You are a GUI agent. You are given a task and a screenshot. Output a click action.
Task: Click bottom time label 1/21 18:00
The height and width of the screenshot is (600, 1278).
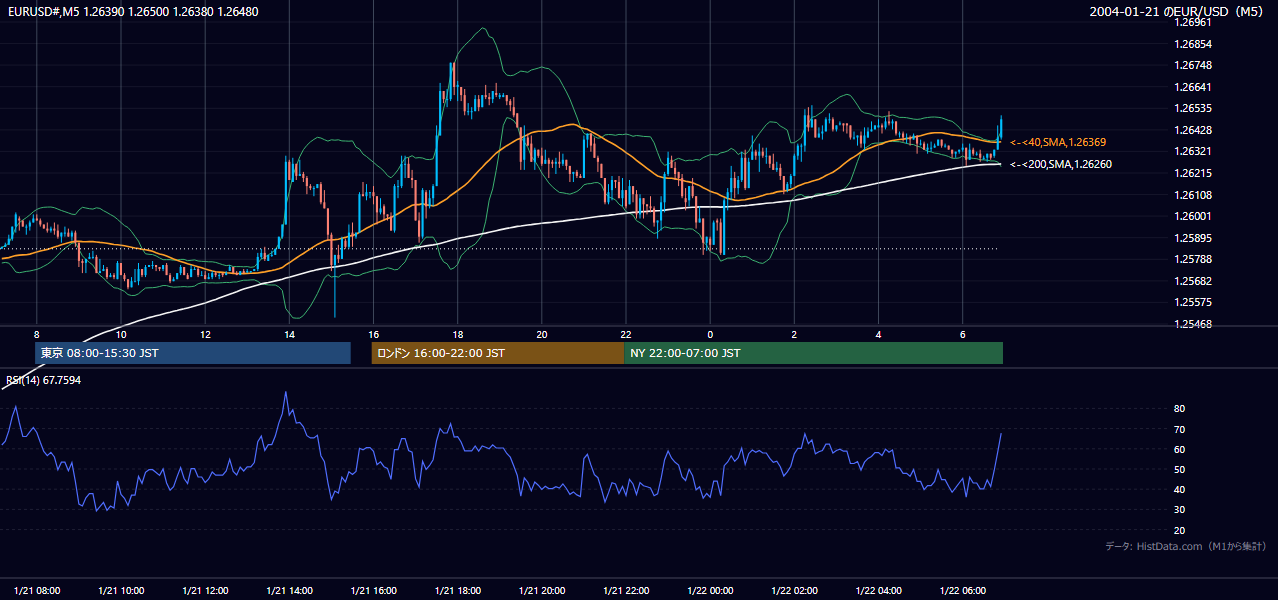(x=457, y=589)
